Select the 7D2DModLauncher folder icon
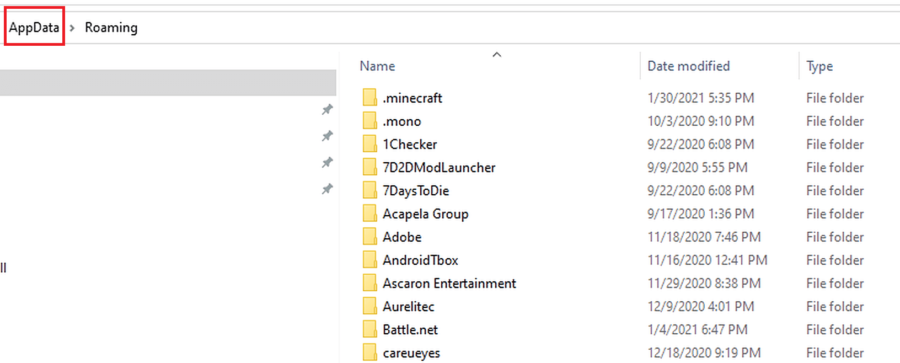 point(370,168)
